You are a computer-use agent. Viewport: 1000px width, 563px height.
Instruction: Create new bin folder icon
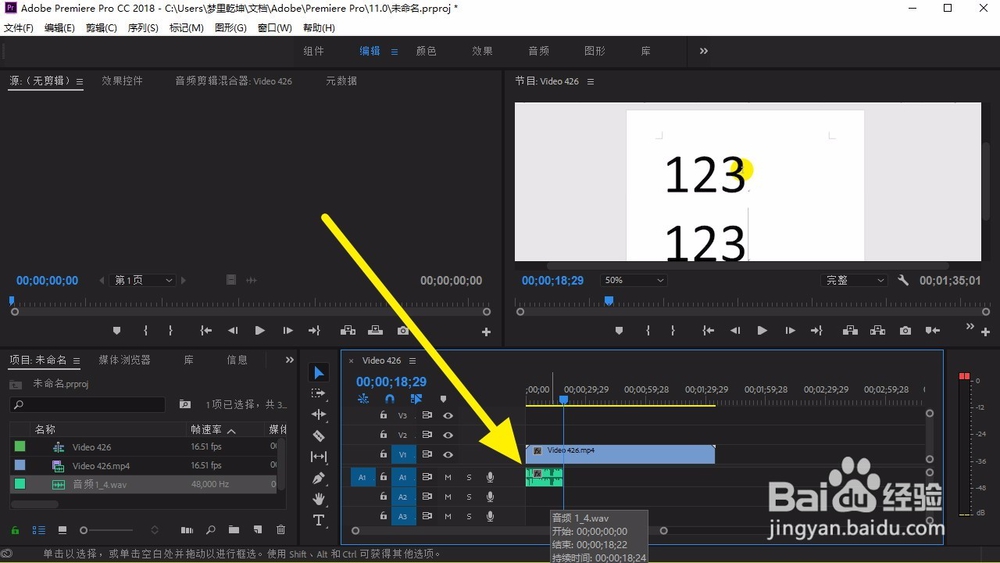pyautogui.click(x=234, y=530)
